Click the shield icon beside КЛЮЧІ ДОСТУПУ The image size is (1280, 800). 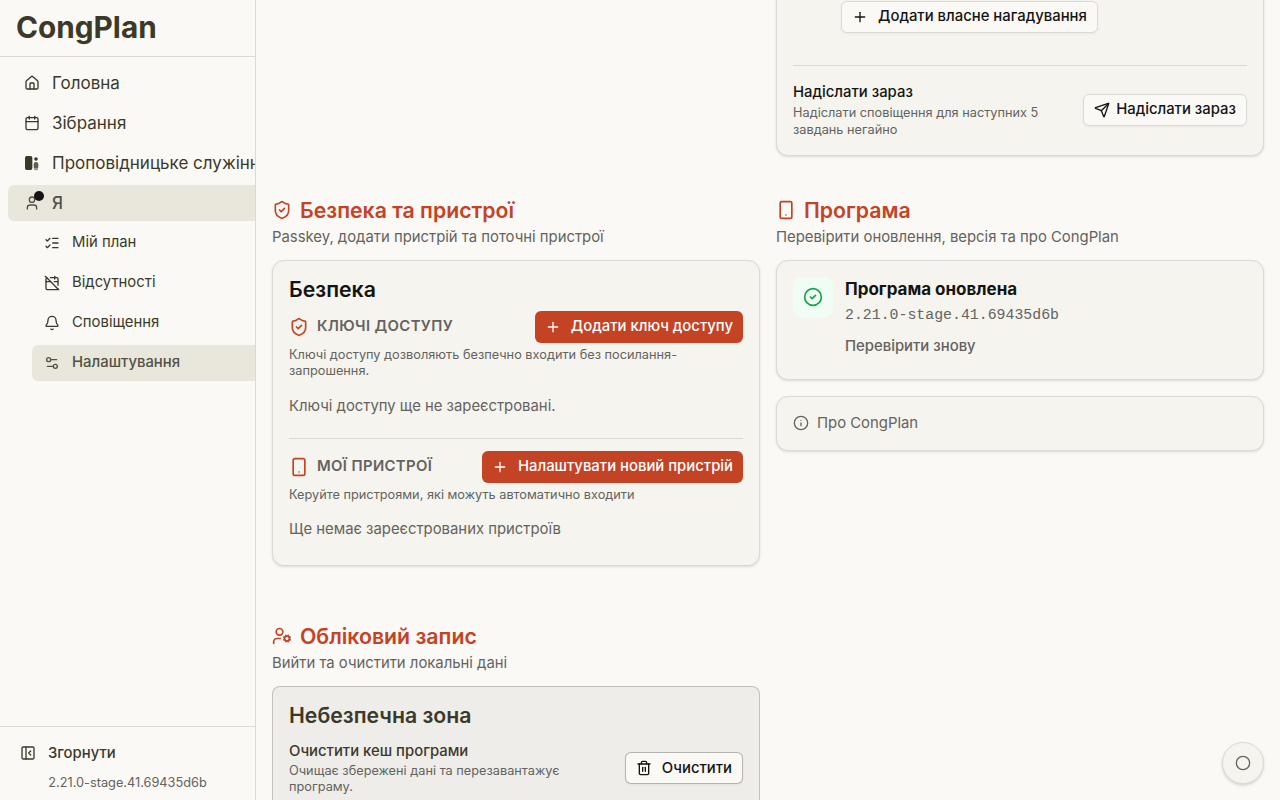coord(298,327)
